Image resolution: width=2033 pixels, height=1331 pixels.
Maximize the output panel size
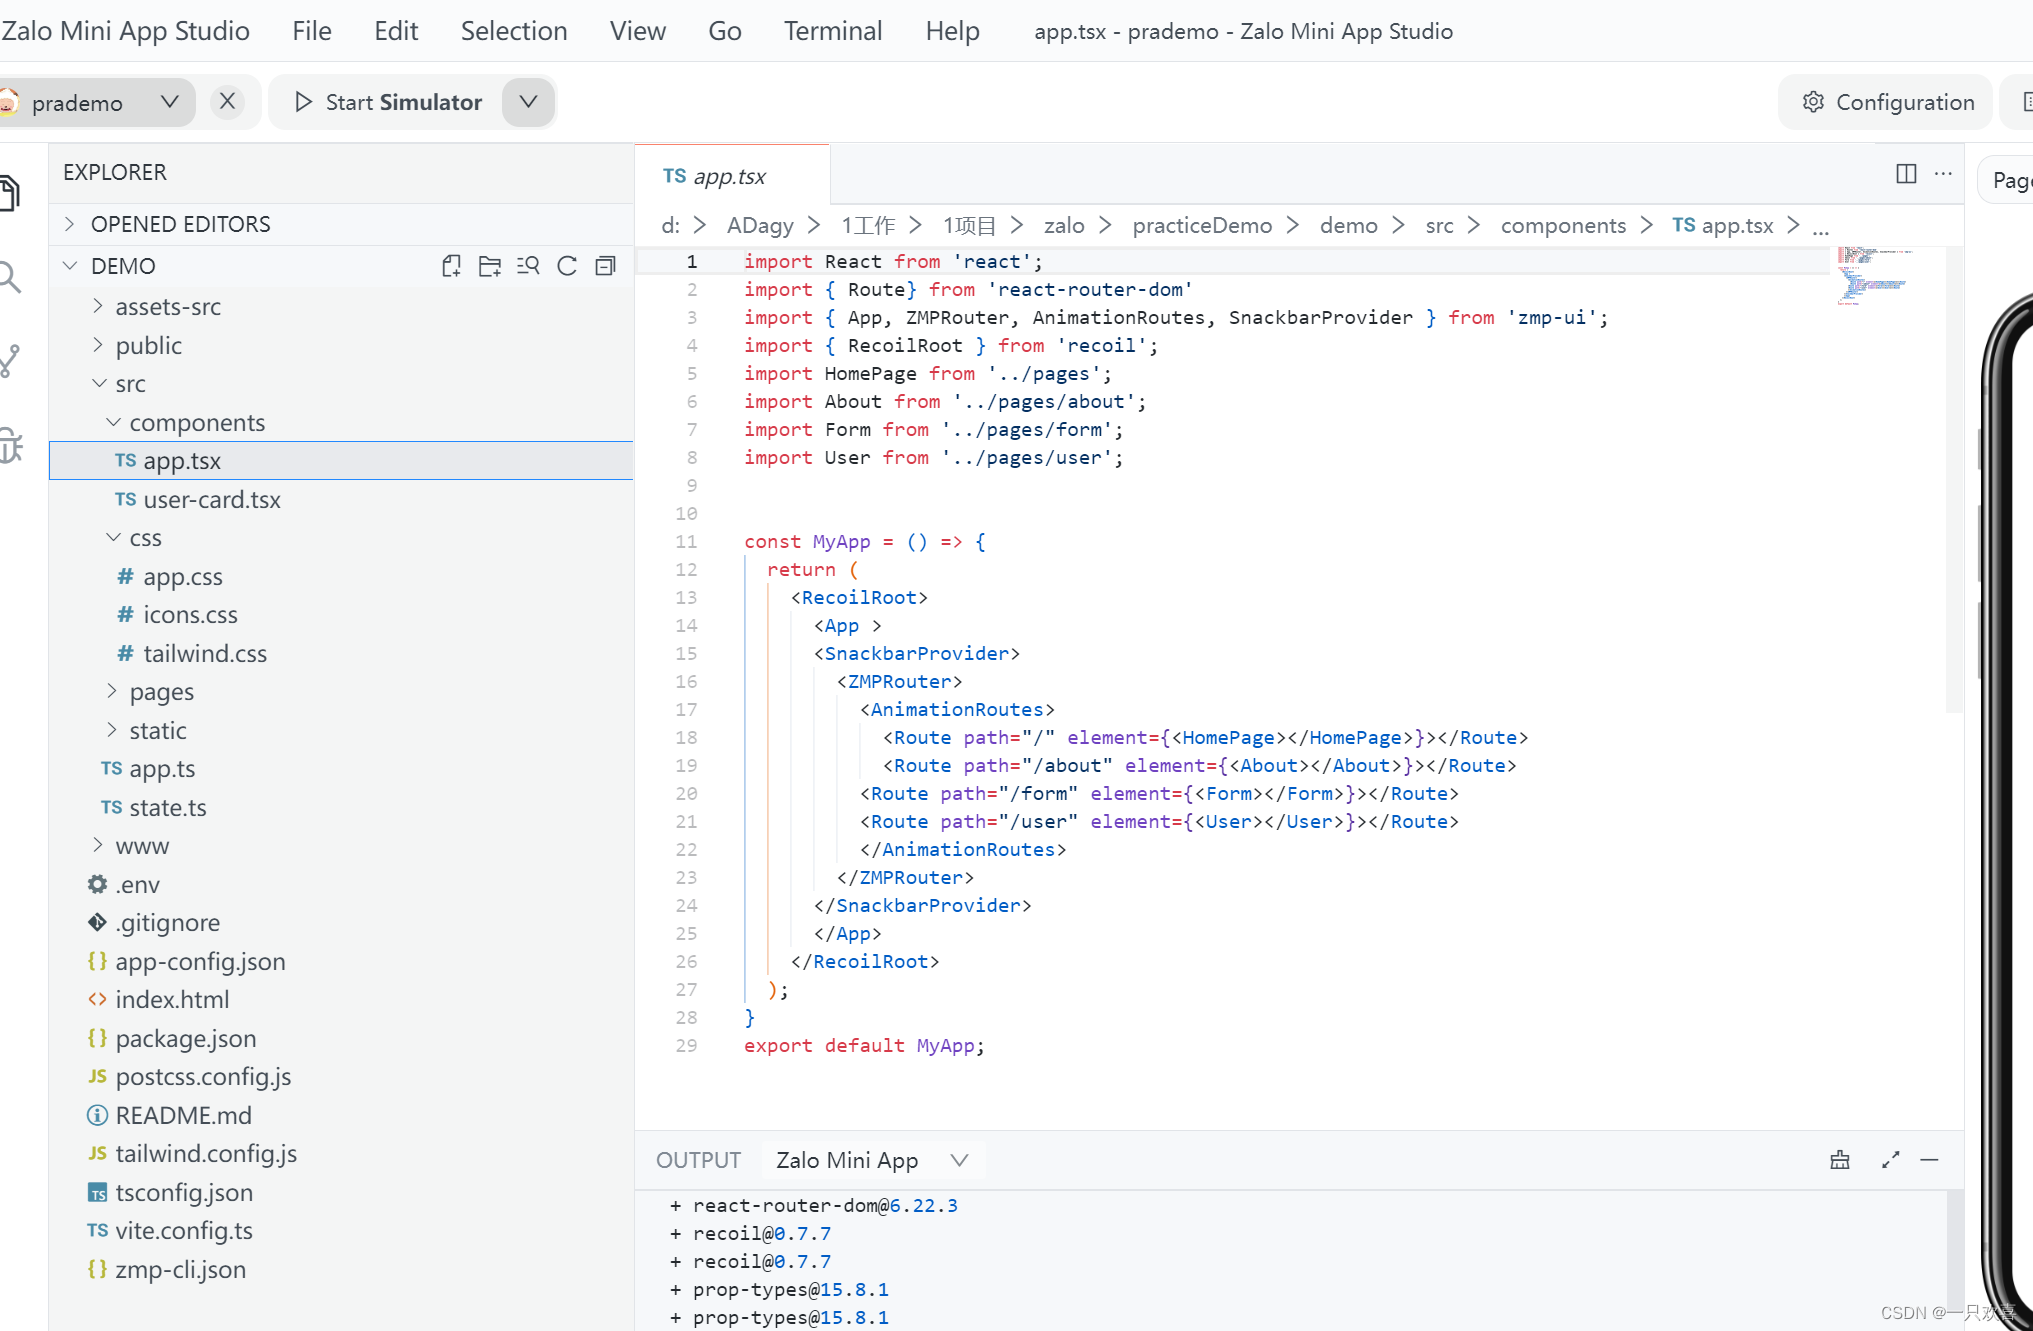coord(1890,1160)
